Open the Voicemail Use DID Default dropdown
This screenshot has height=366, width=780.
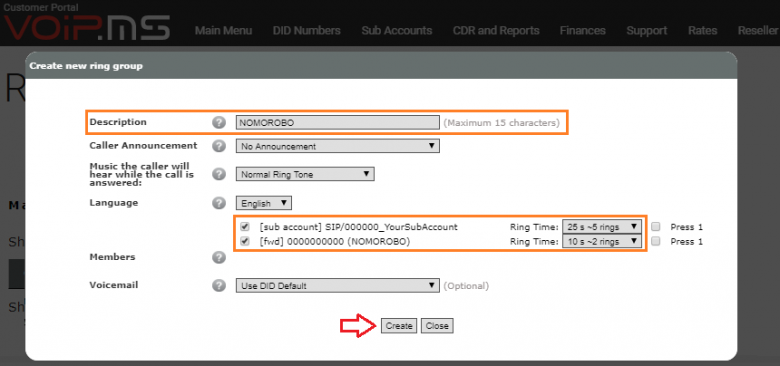click(338, 285)
